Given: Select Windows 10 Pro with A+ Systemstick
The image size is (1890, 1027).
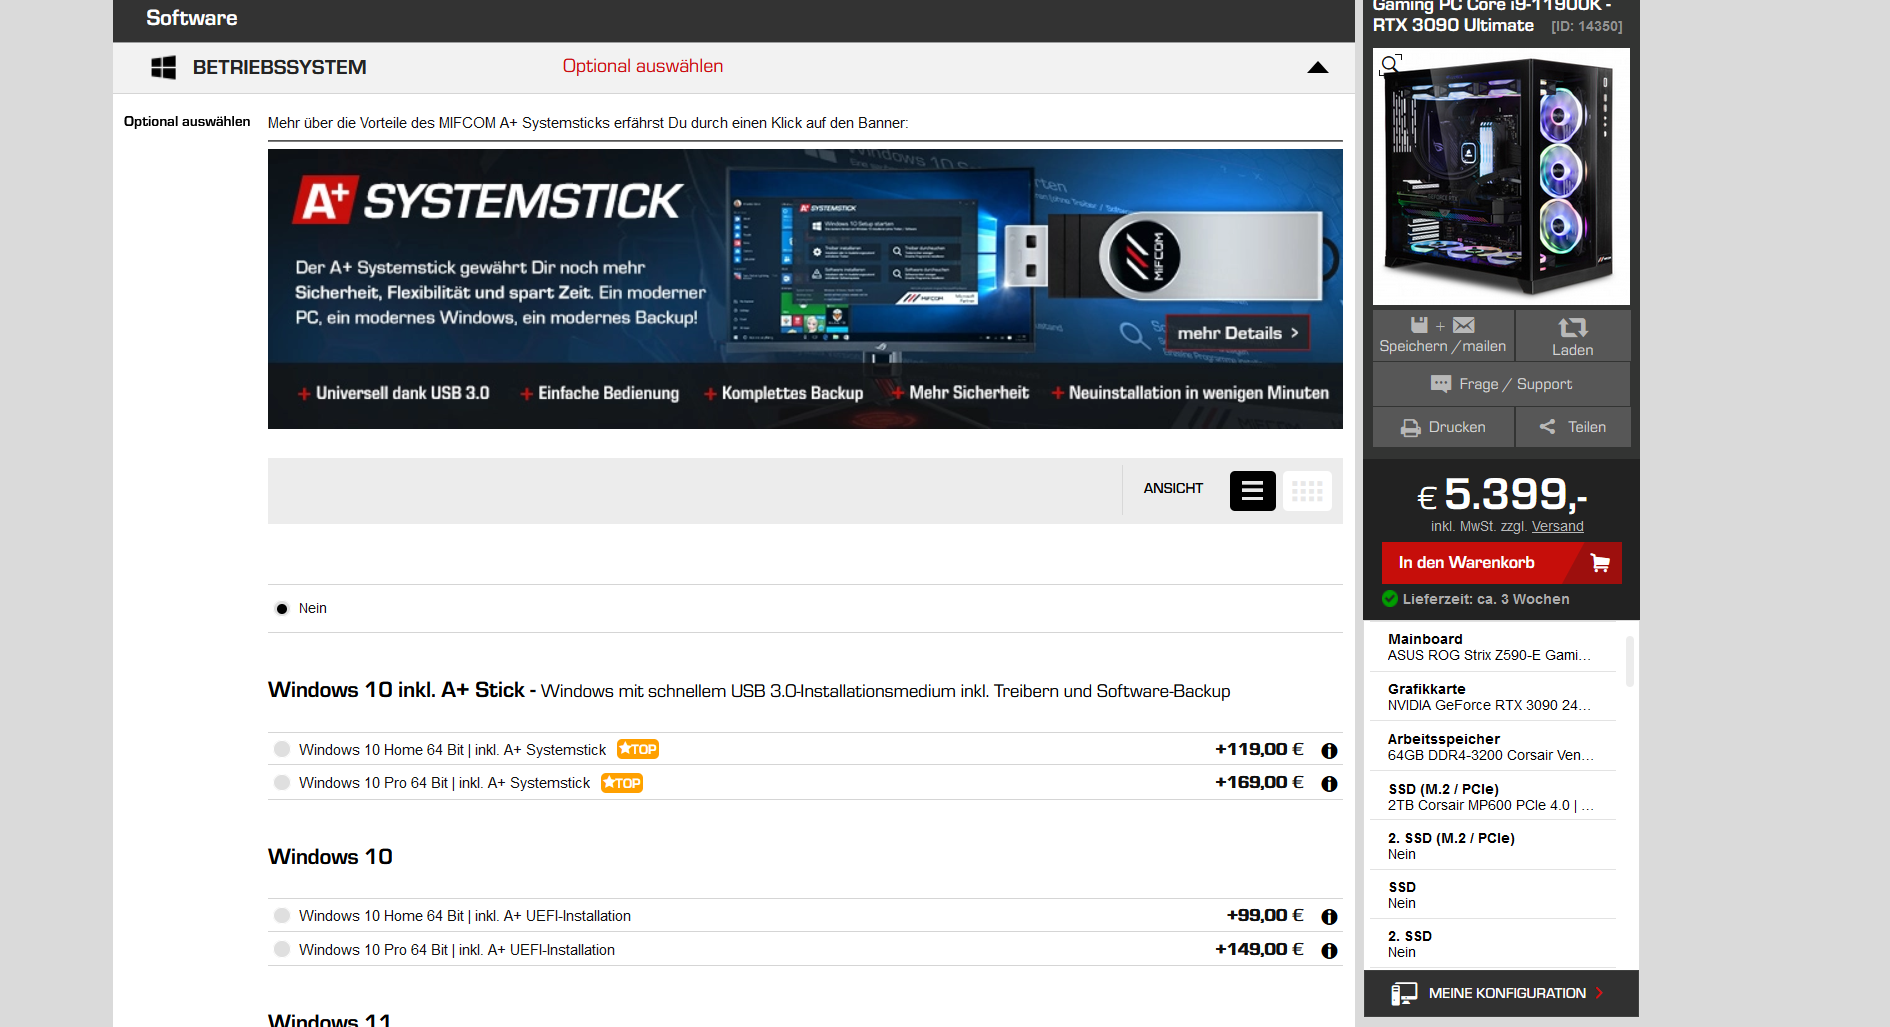Looking at the screenshot, I should click(282, 783).
